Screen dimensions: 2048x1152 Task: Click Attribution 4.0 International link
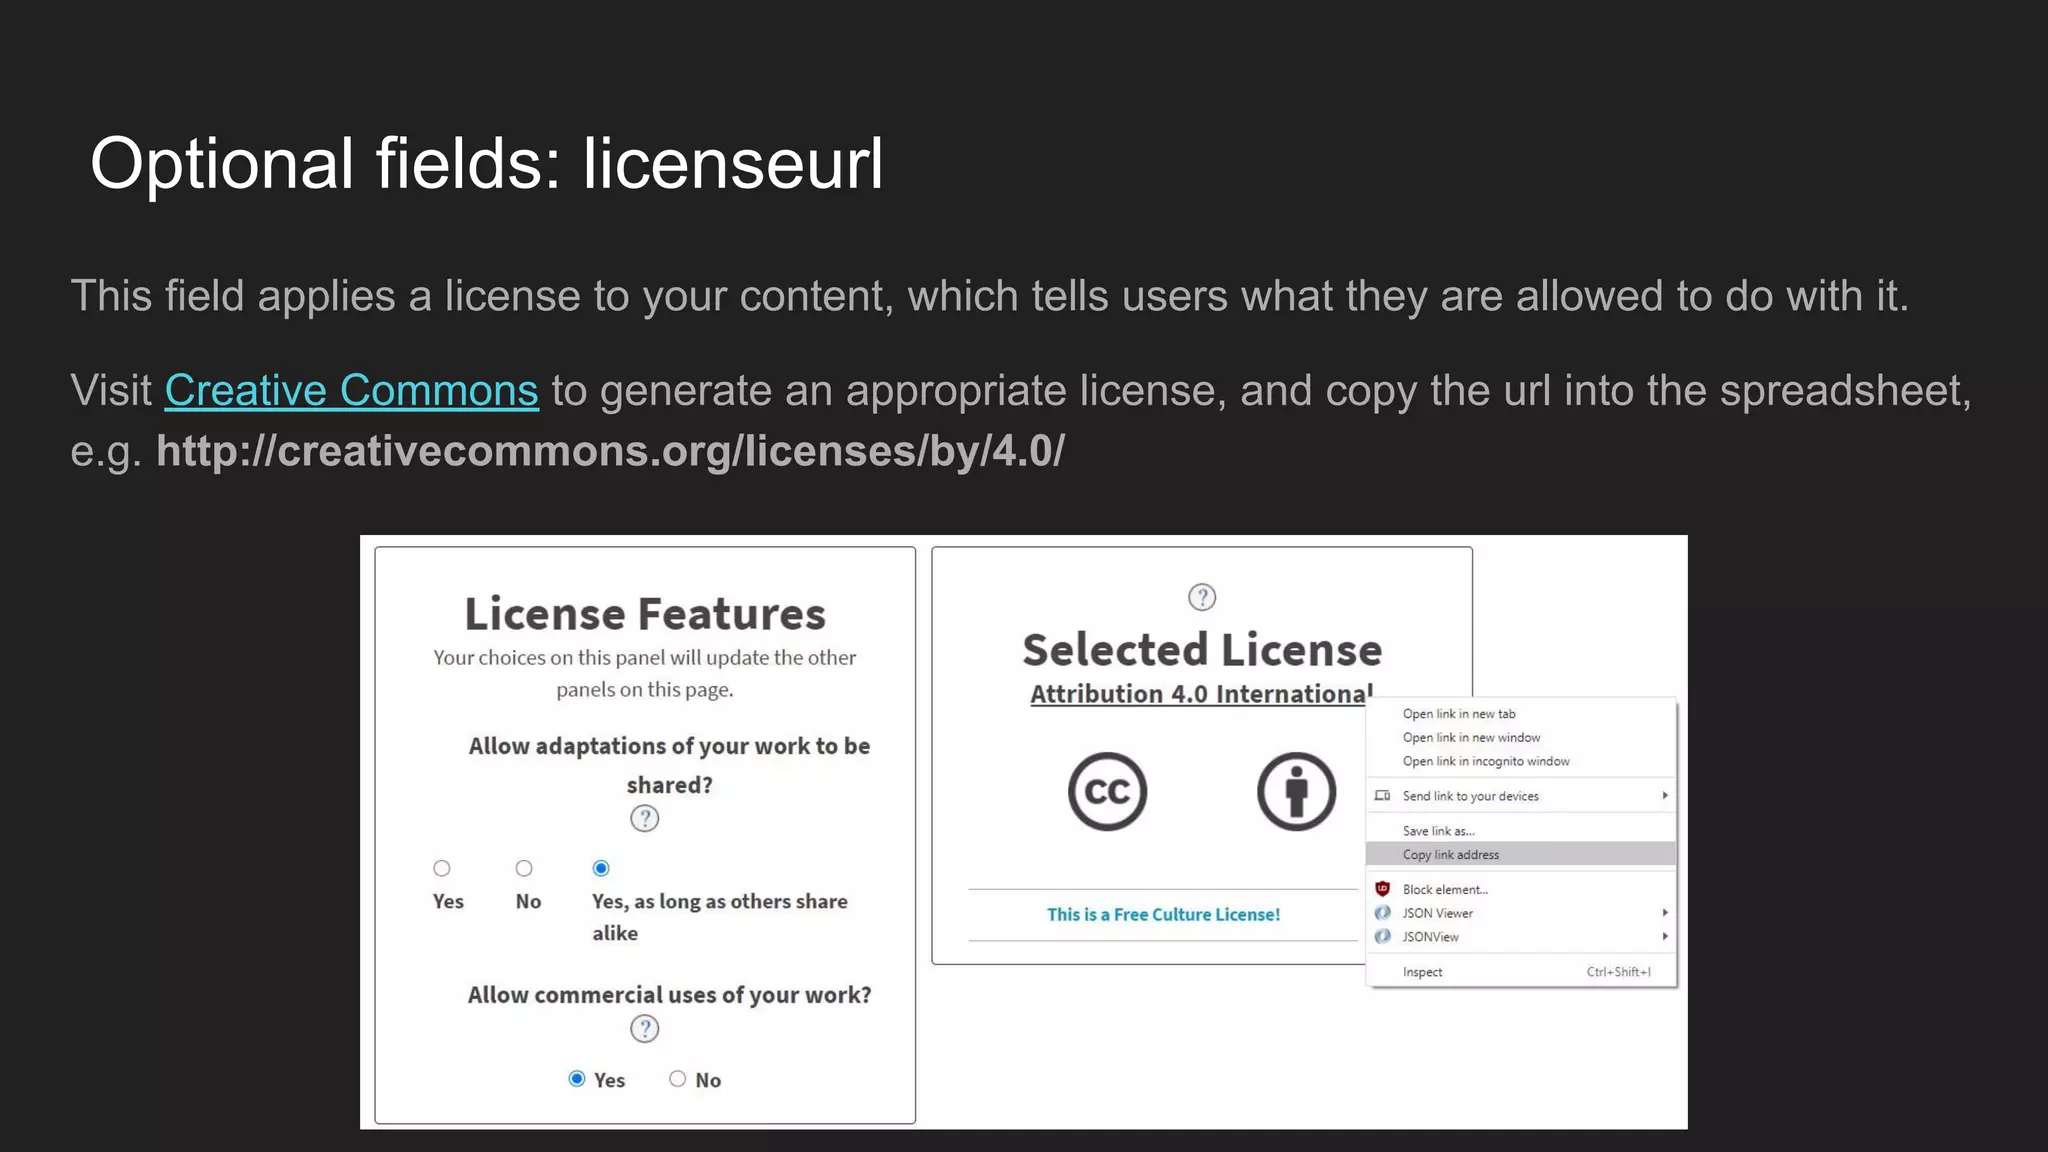[x=1200, y=694]
